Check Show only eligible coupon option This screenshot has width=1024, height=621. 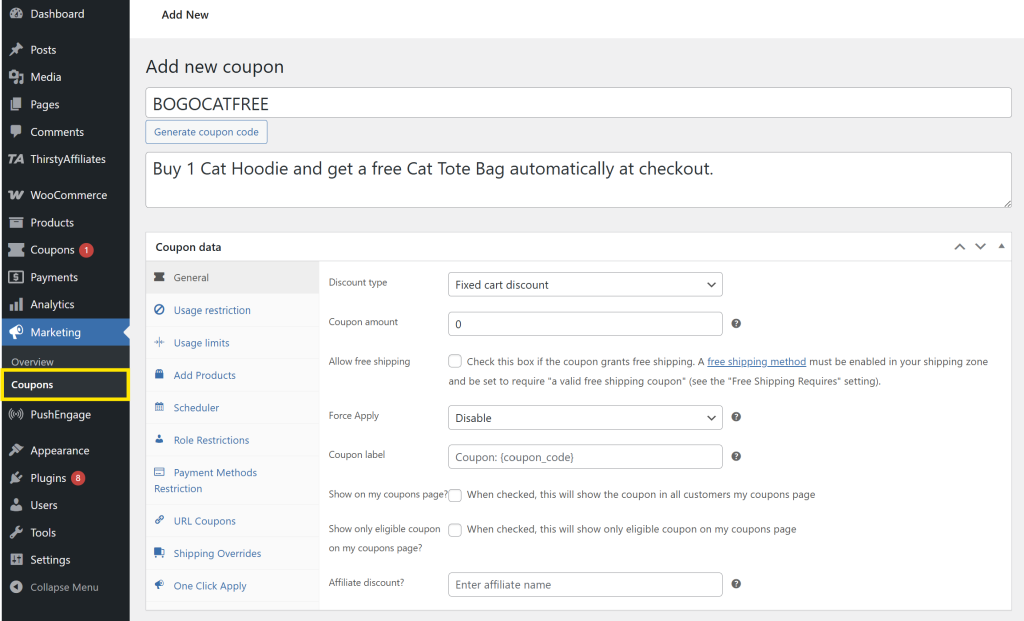[x=455, y=529]
